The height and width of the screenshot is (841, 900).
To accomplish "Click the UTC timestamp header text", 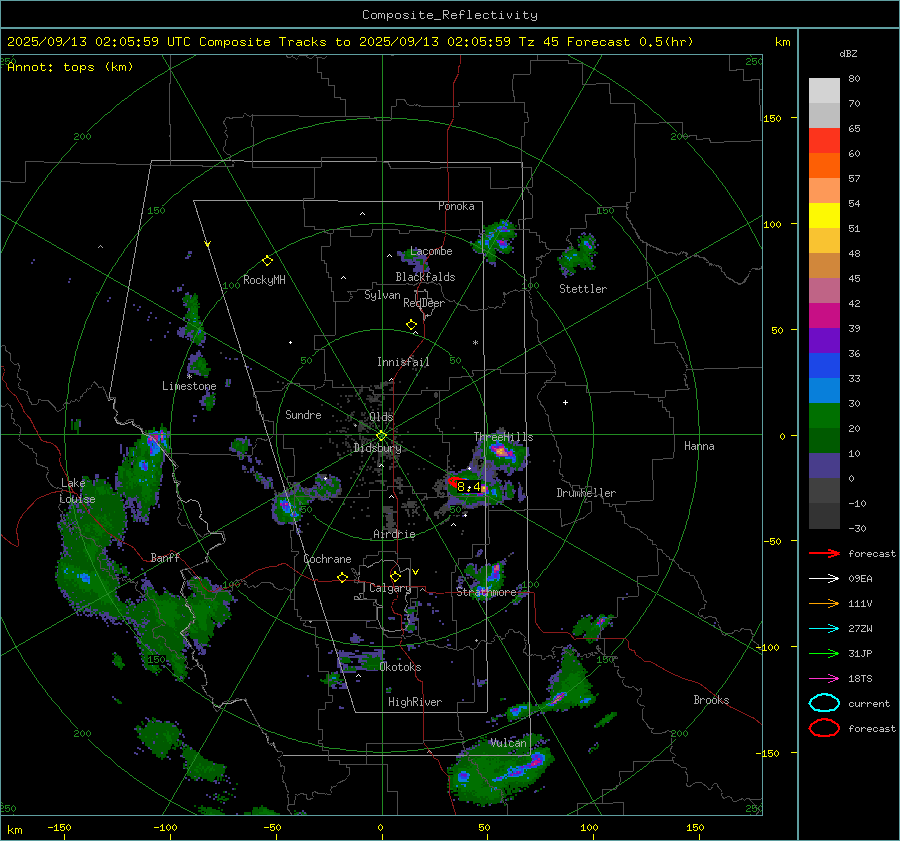I will pos(350,42).
